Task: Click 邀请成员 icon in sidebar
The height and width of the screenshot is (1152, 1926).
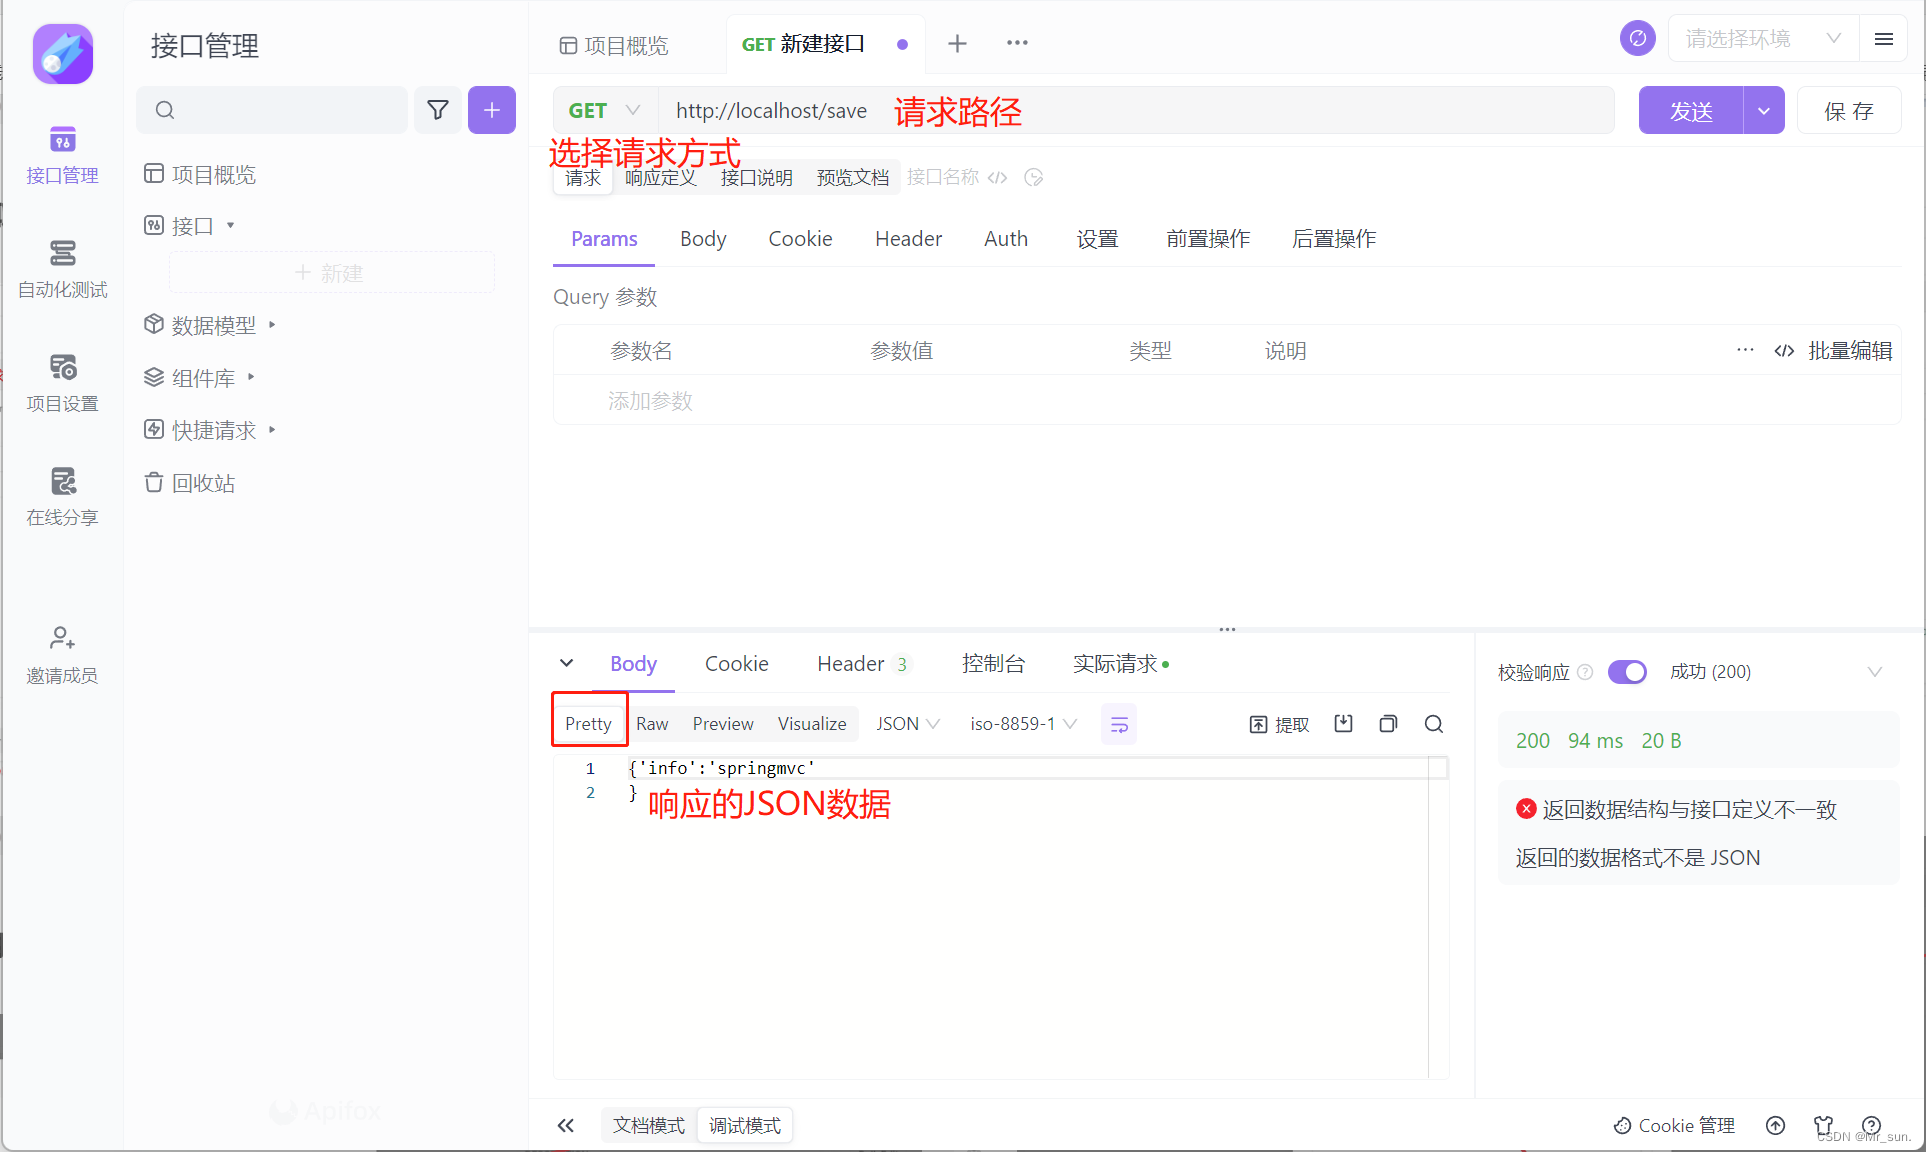Action: click(x=62, y=638)
